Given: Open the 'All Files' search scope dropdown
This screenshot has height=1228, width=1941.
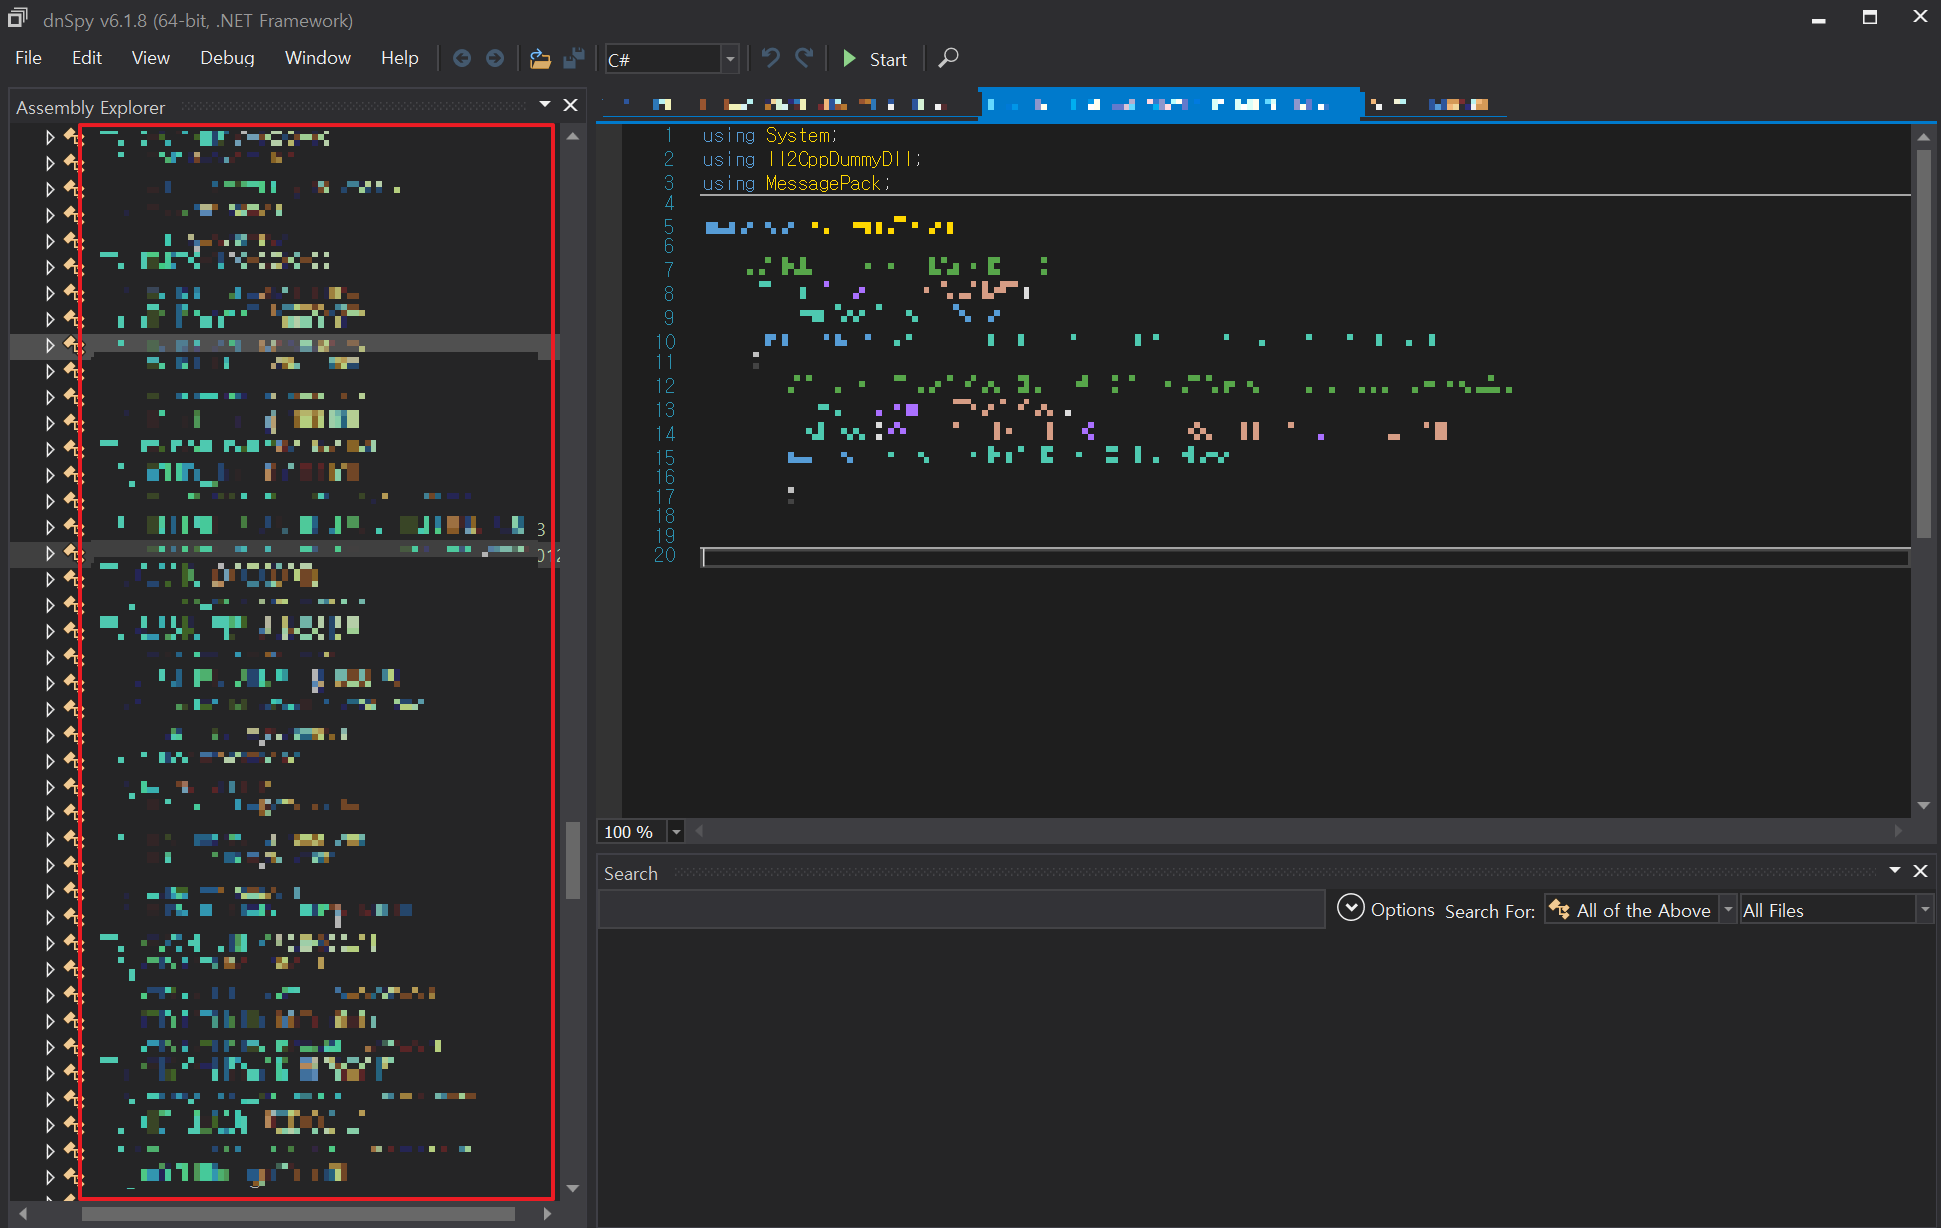Looking at the screenshot, I should pyautogui.click(x=1924, y=909).
